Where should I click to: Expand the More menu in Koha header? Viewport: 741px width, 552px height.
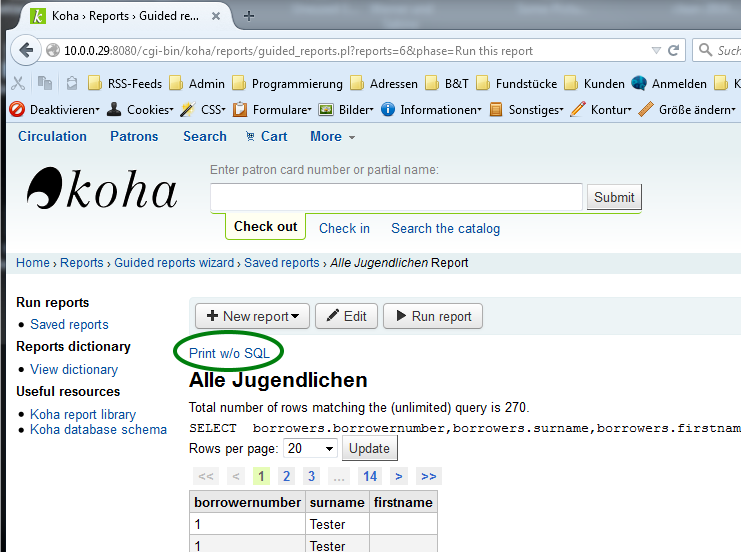tap(332, 136)
